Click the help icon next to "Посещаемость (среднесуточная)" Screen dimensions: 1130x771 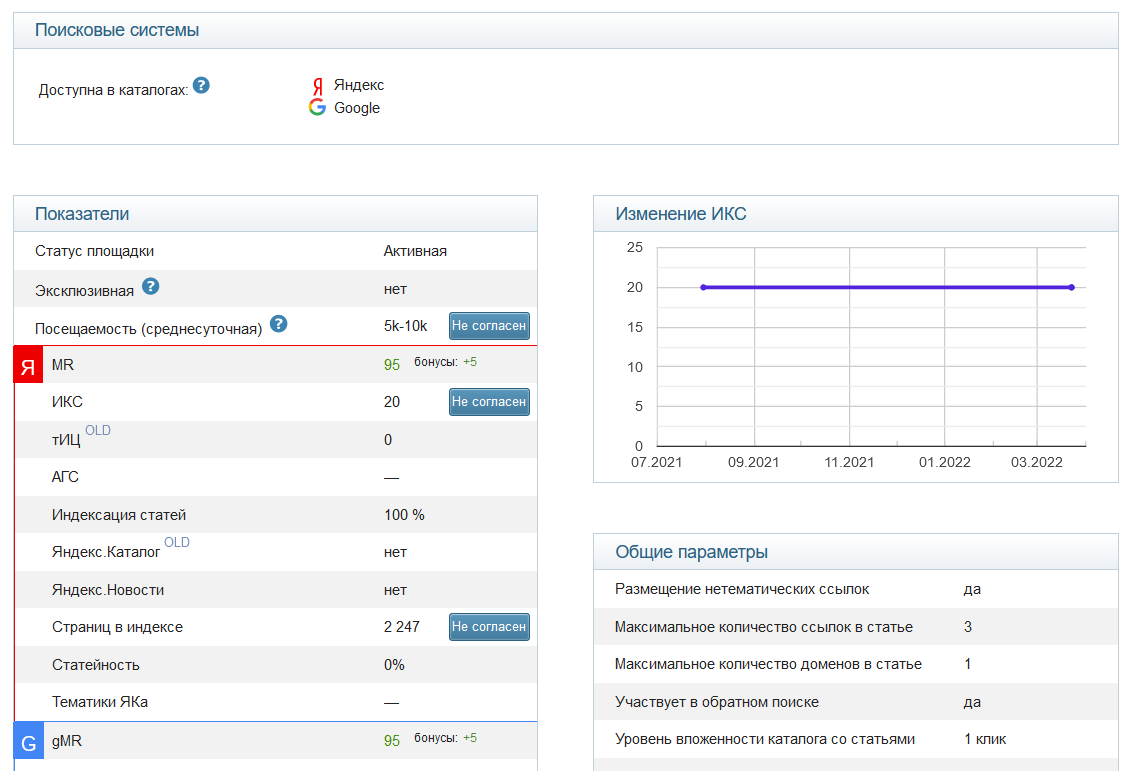tap(279, 324)
